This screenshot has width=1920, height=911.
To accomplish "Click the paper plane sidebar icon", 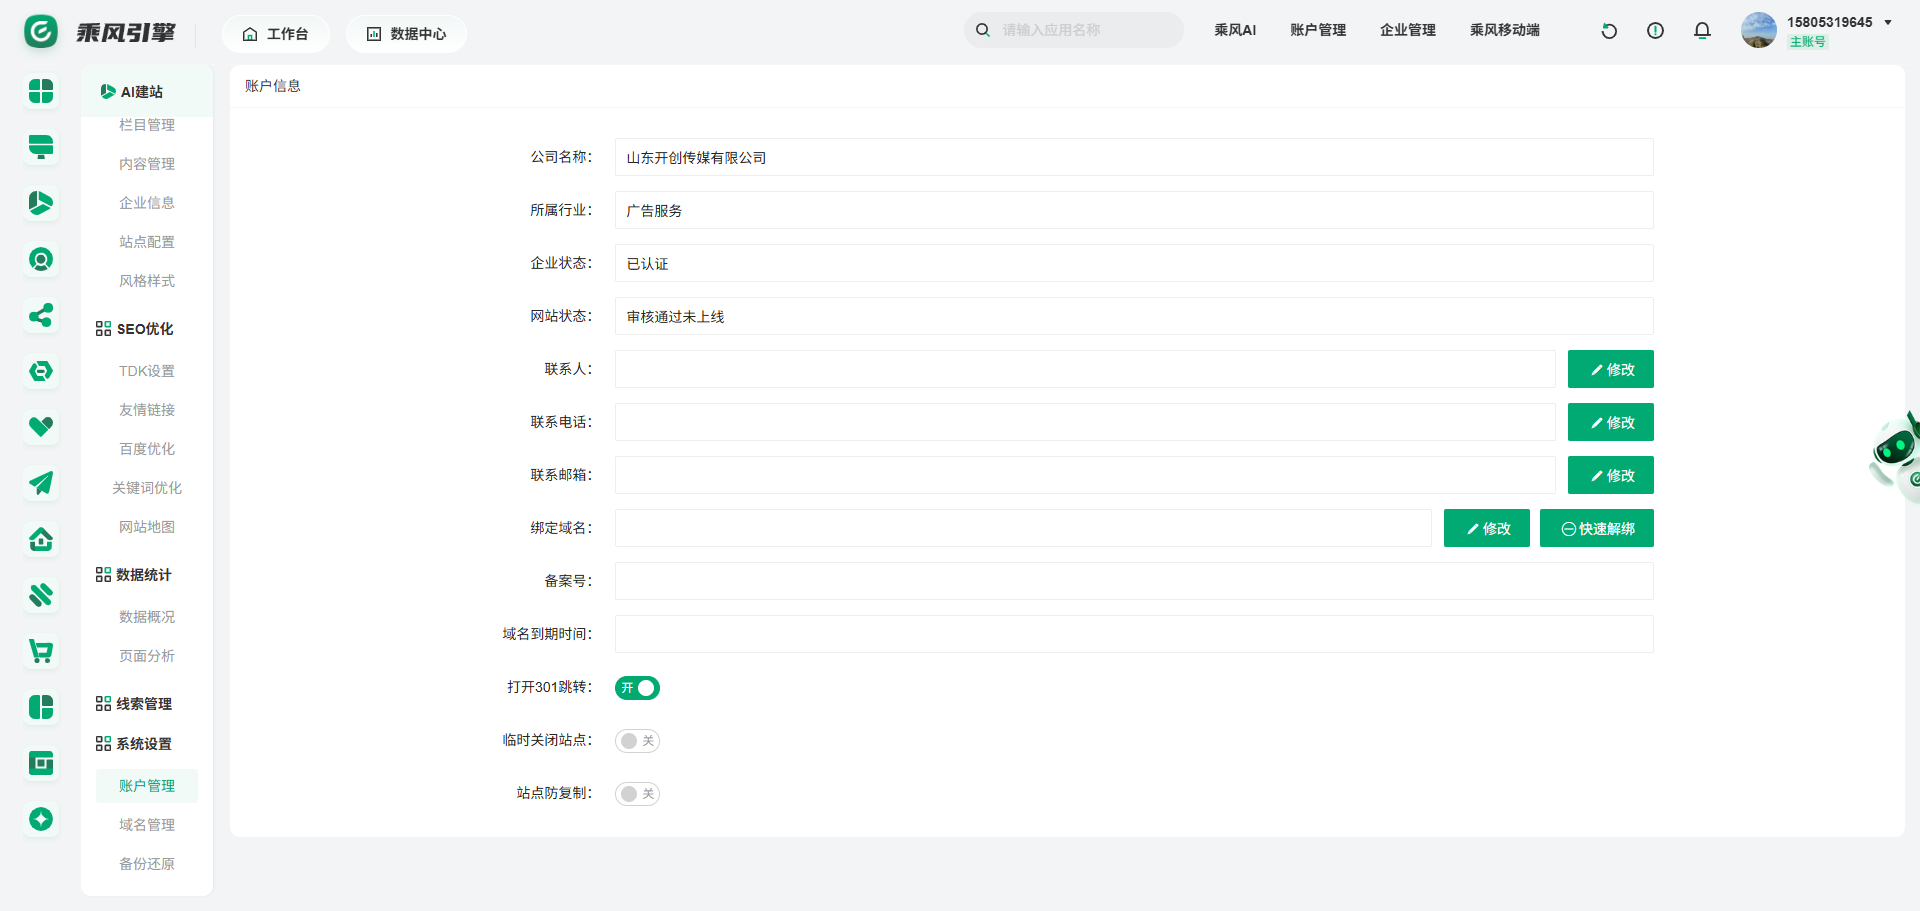I will point(41,484).
